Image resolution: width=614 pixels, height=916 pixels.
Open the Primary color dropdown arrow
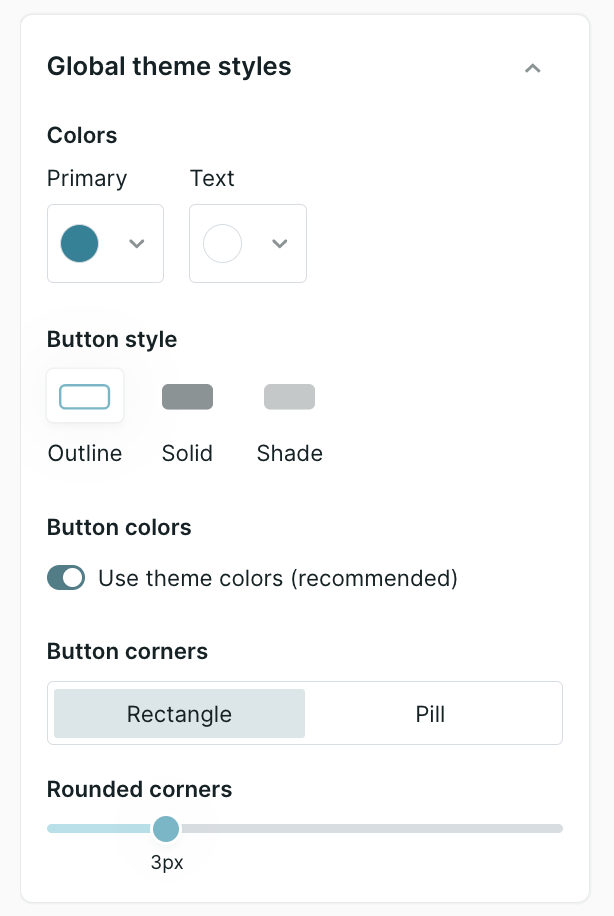tap(137, 244)
